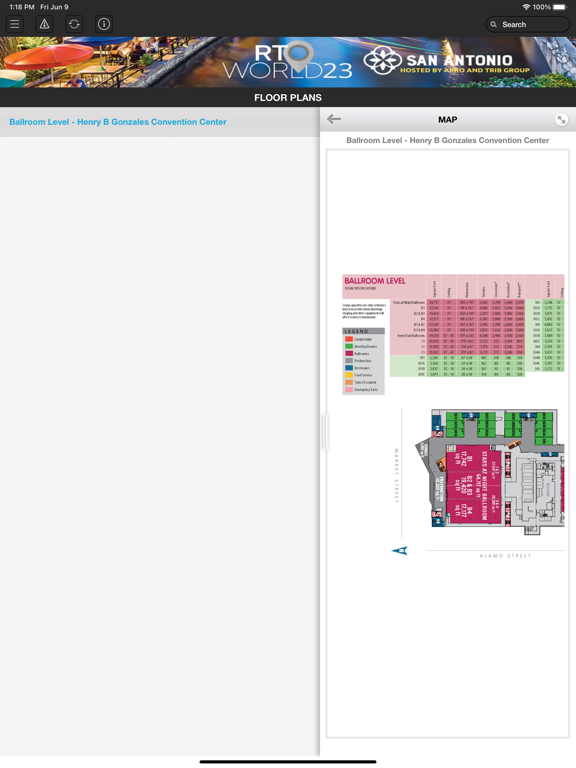
Task: Tap the warning triangle alerts icon
Action: (45, 24)
